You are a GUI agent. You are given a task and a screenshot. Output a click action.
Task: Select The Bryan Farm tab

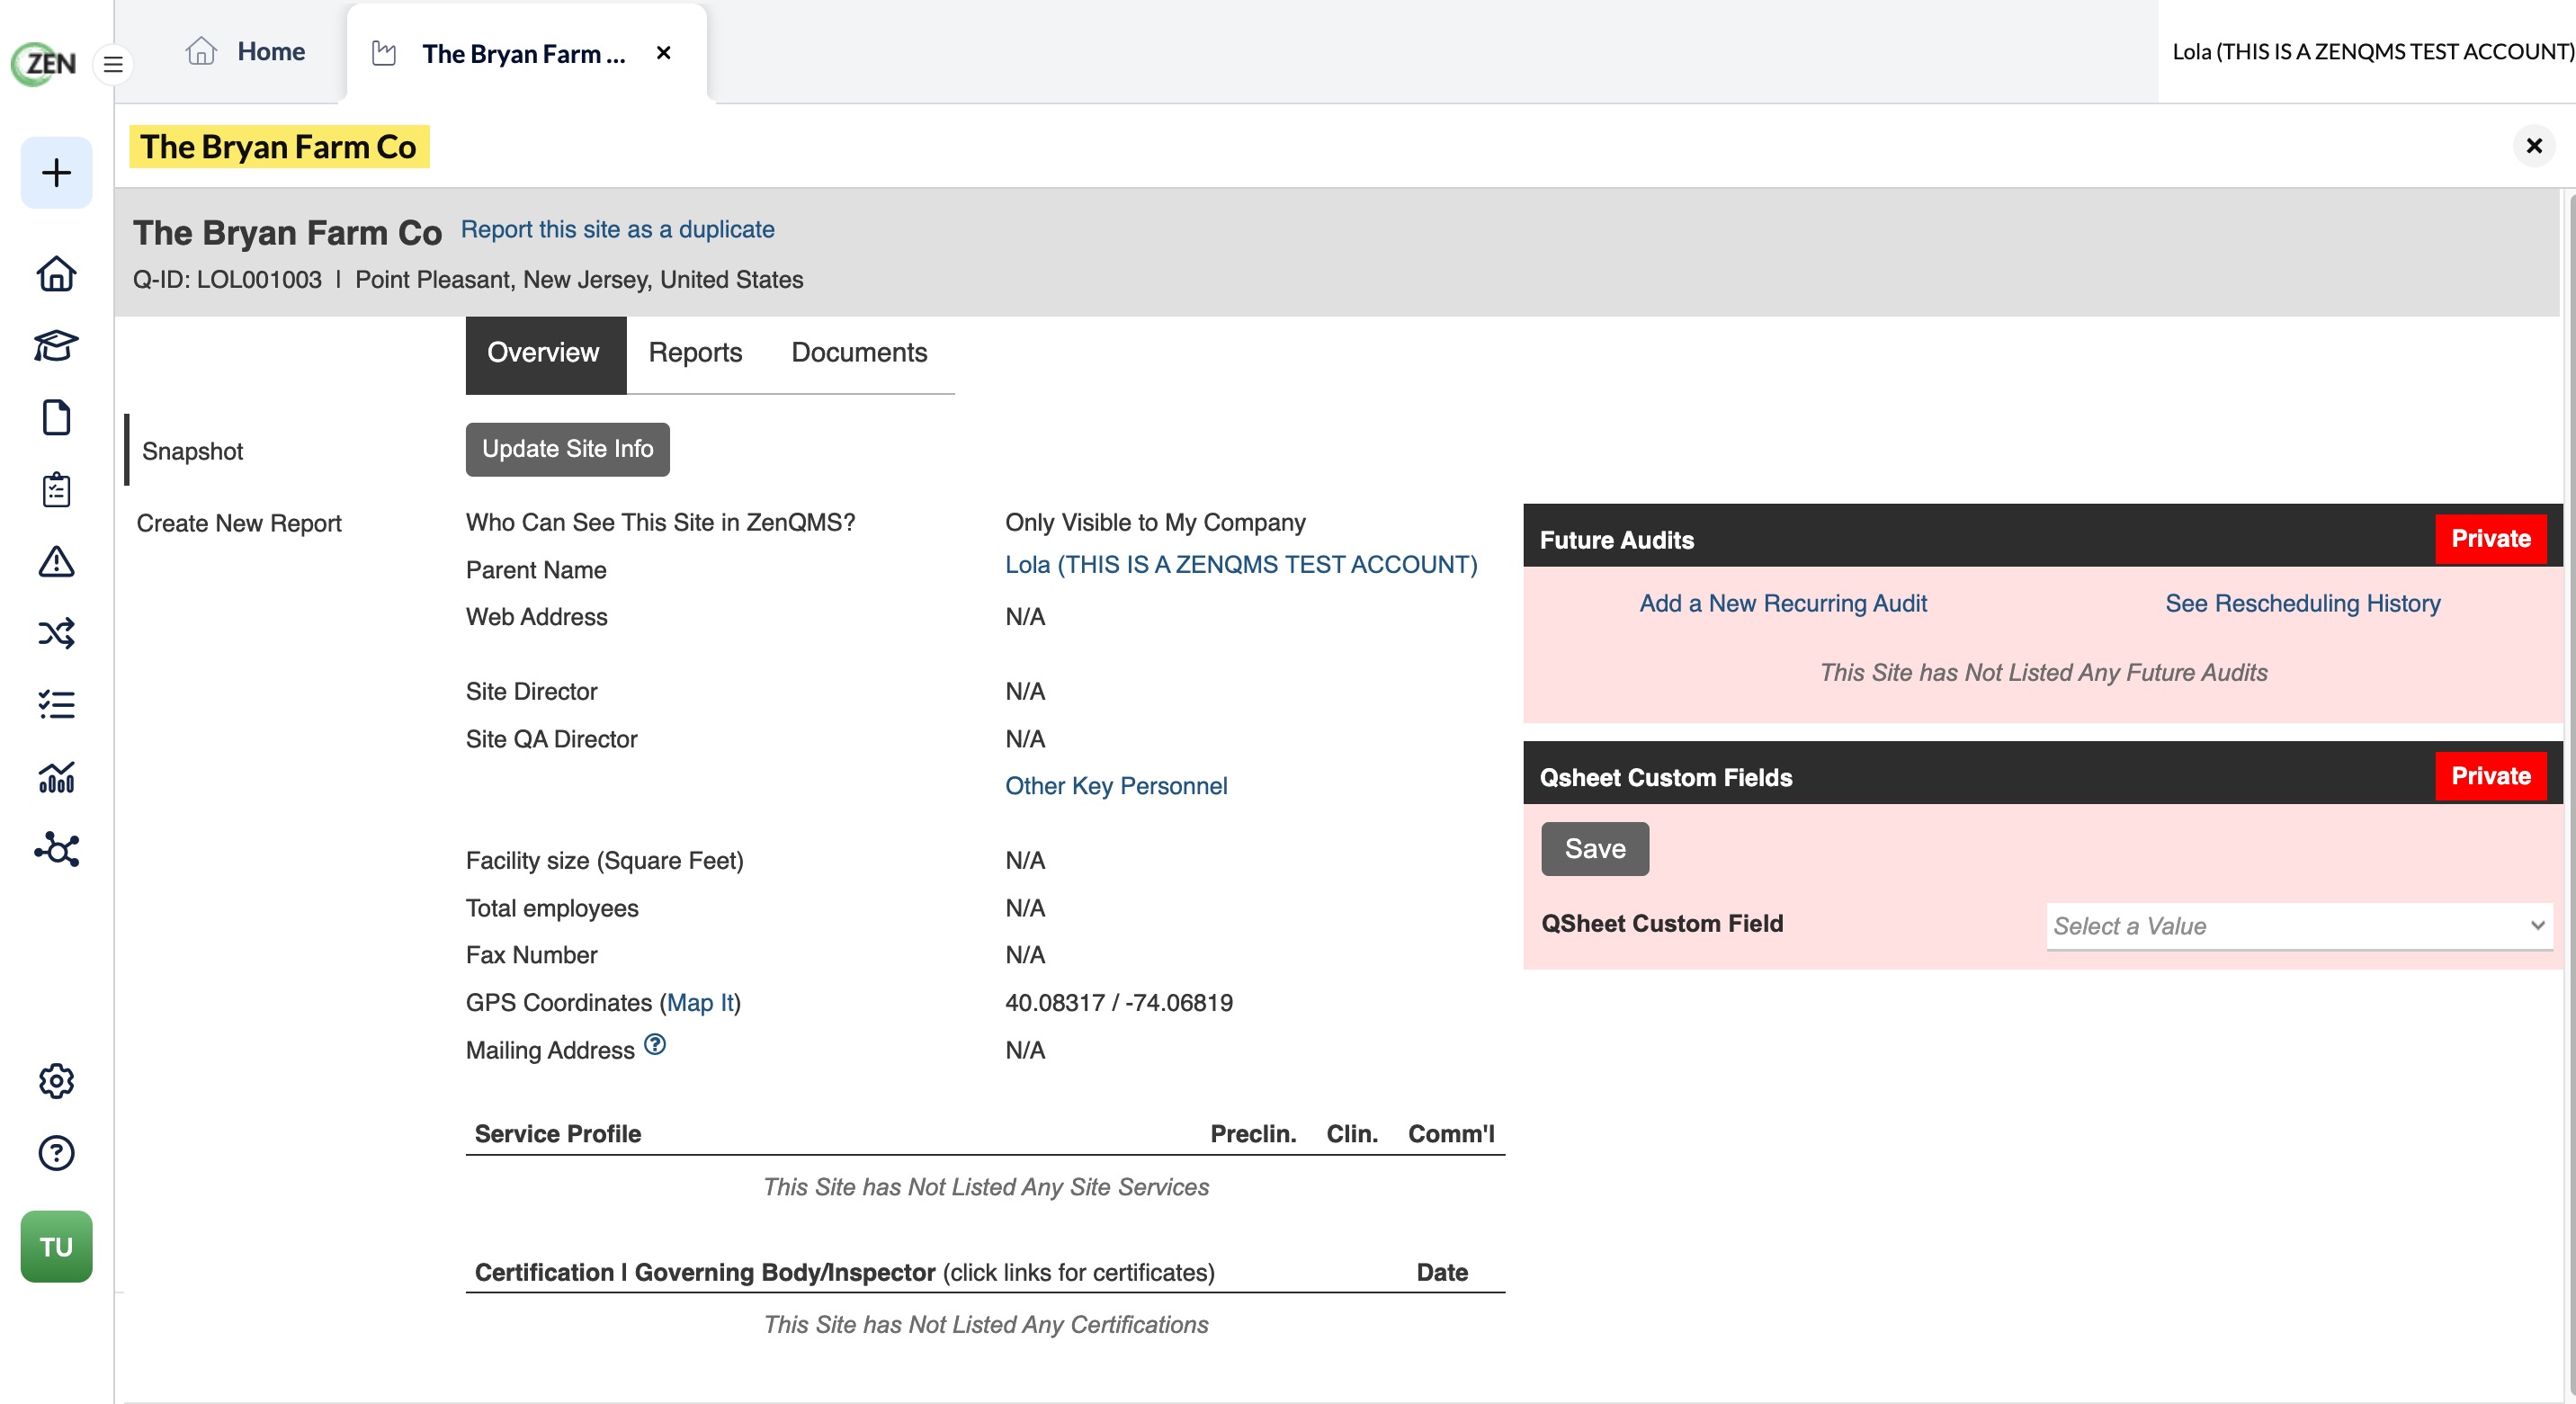526,53
